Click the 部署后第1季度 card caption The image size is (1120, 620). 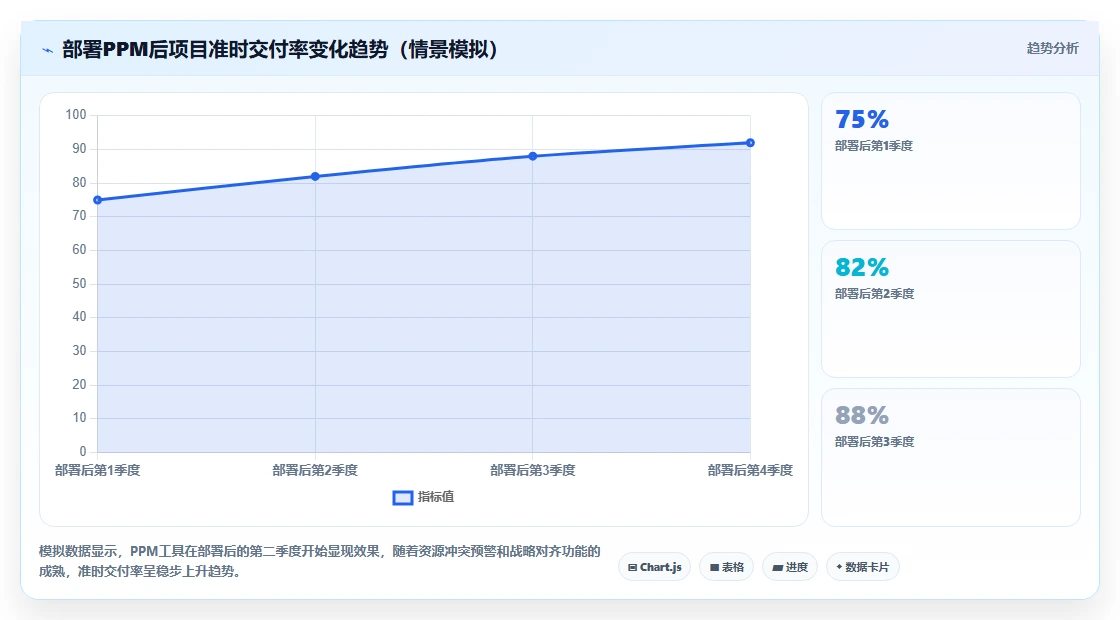(x=874, y=146)
